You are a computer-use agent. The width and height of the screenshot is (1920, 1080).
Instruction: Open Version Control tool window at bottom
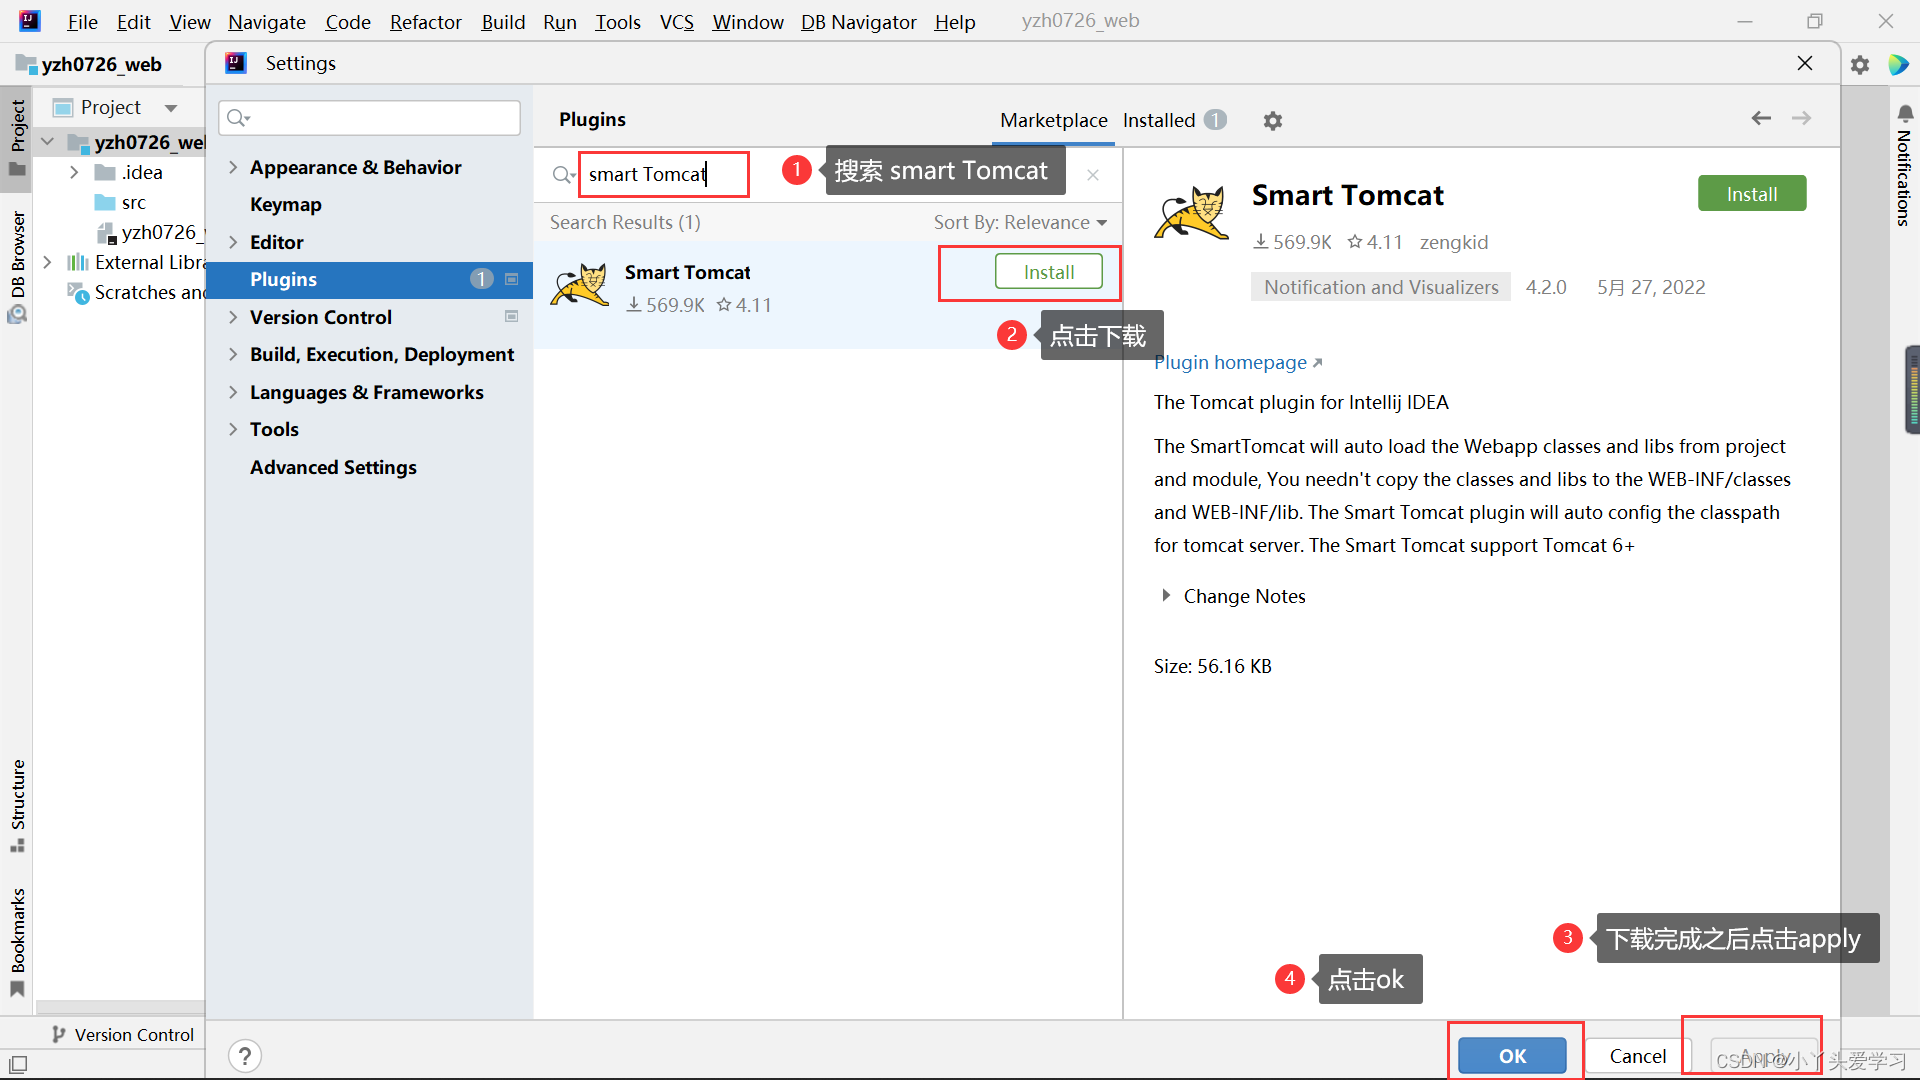point(122,1035)
